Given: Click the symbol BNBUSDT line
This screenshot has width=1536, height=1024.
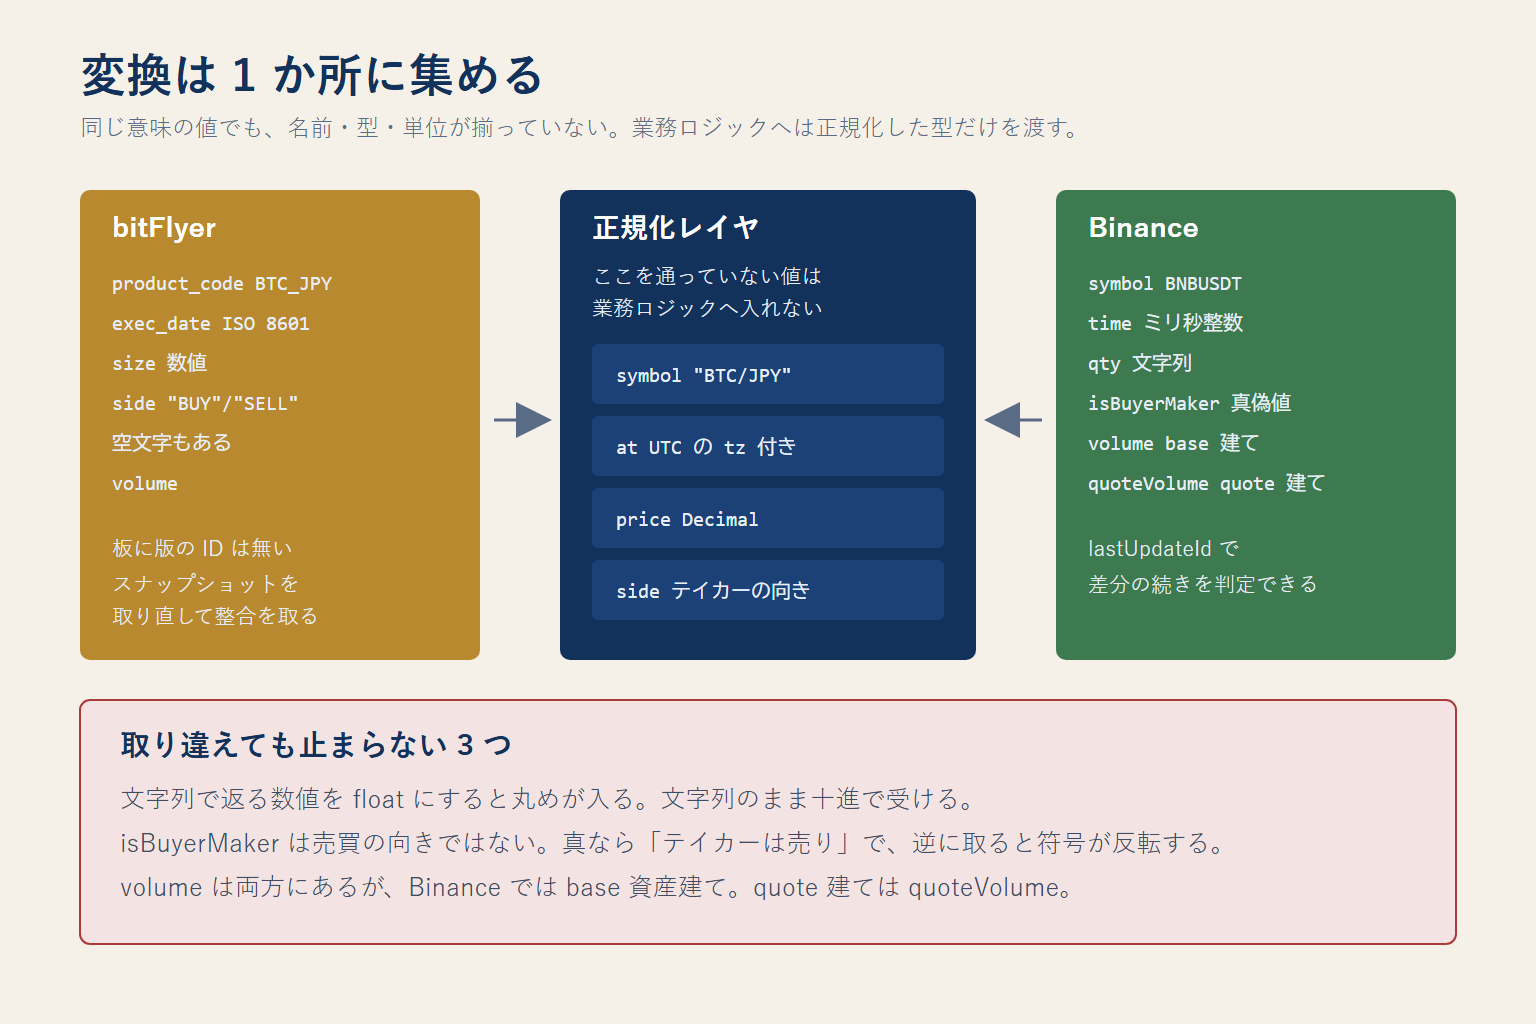Looking at the screenshot, I should 1165,284.
